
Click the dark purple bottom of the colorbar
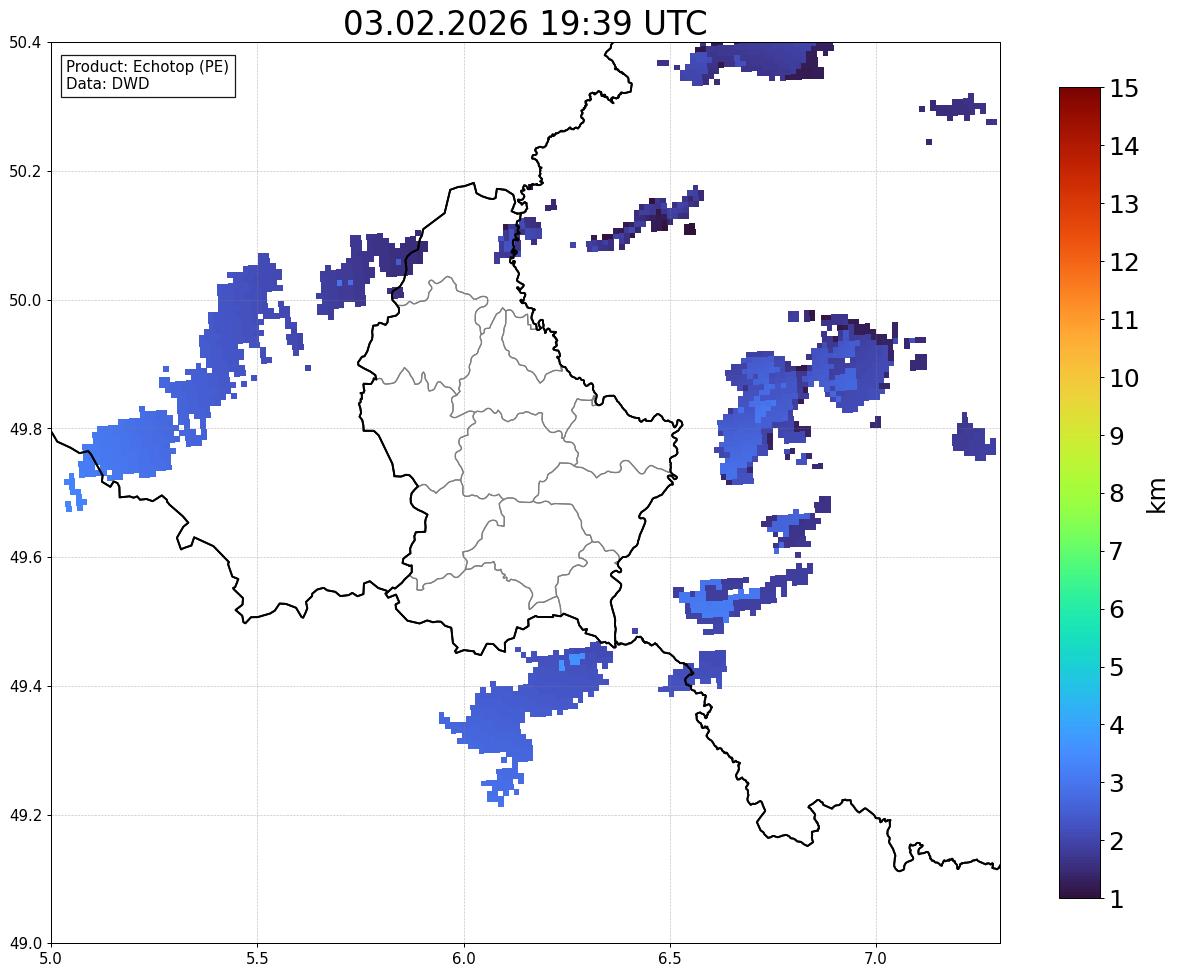(1080, 889)
